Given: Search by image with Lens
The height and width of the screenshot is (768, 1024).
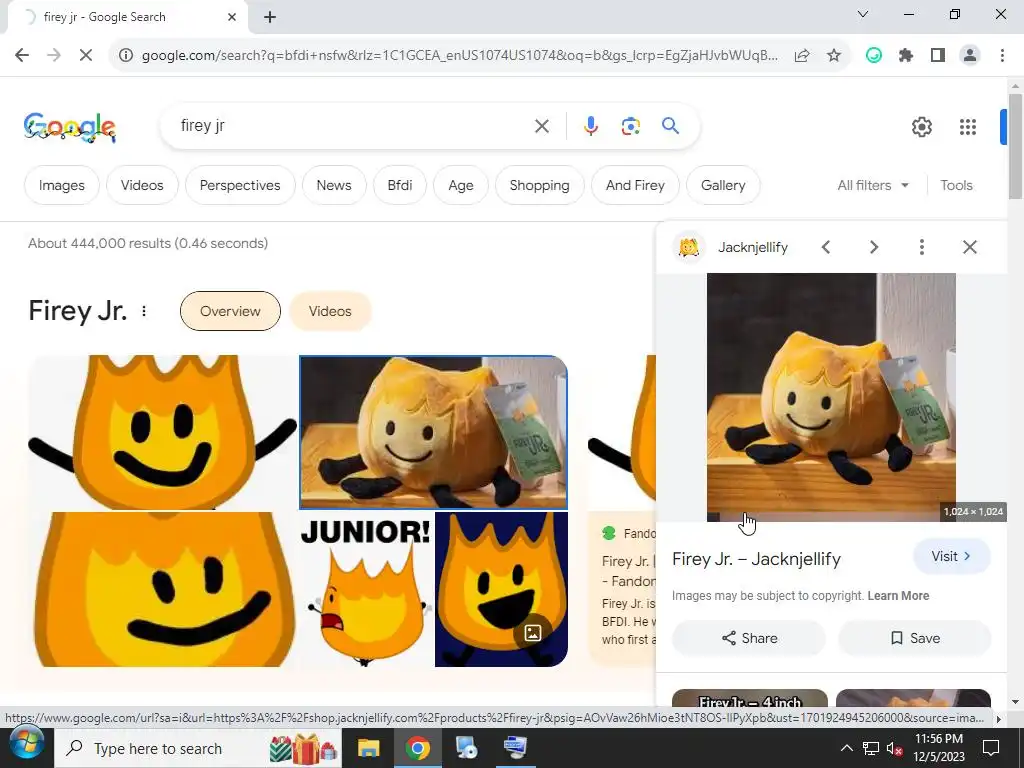Looking at the screenshot, I should coord(630,126).
